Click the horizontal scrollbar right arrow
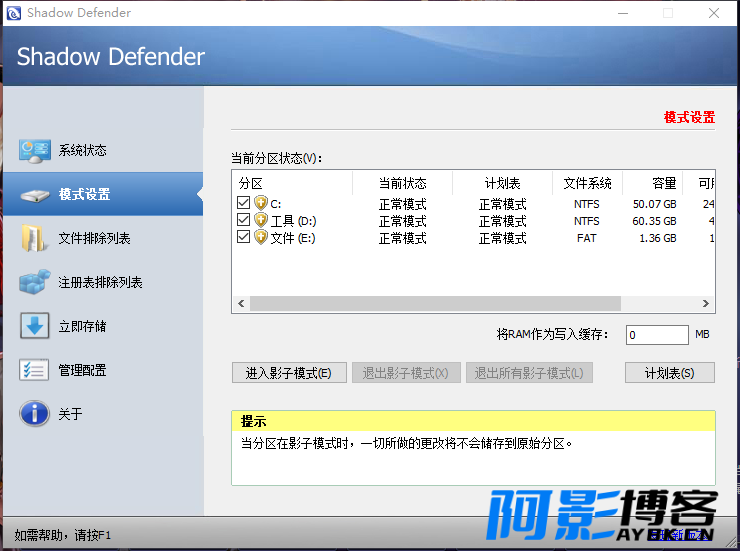This screenshot has height=551, width=740. tap(706, 303)
